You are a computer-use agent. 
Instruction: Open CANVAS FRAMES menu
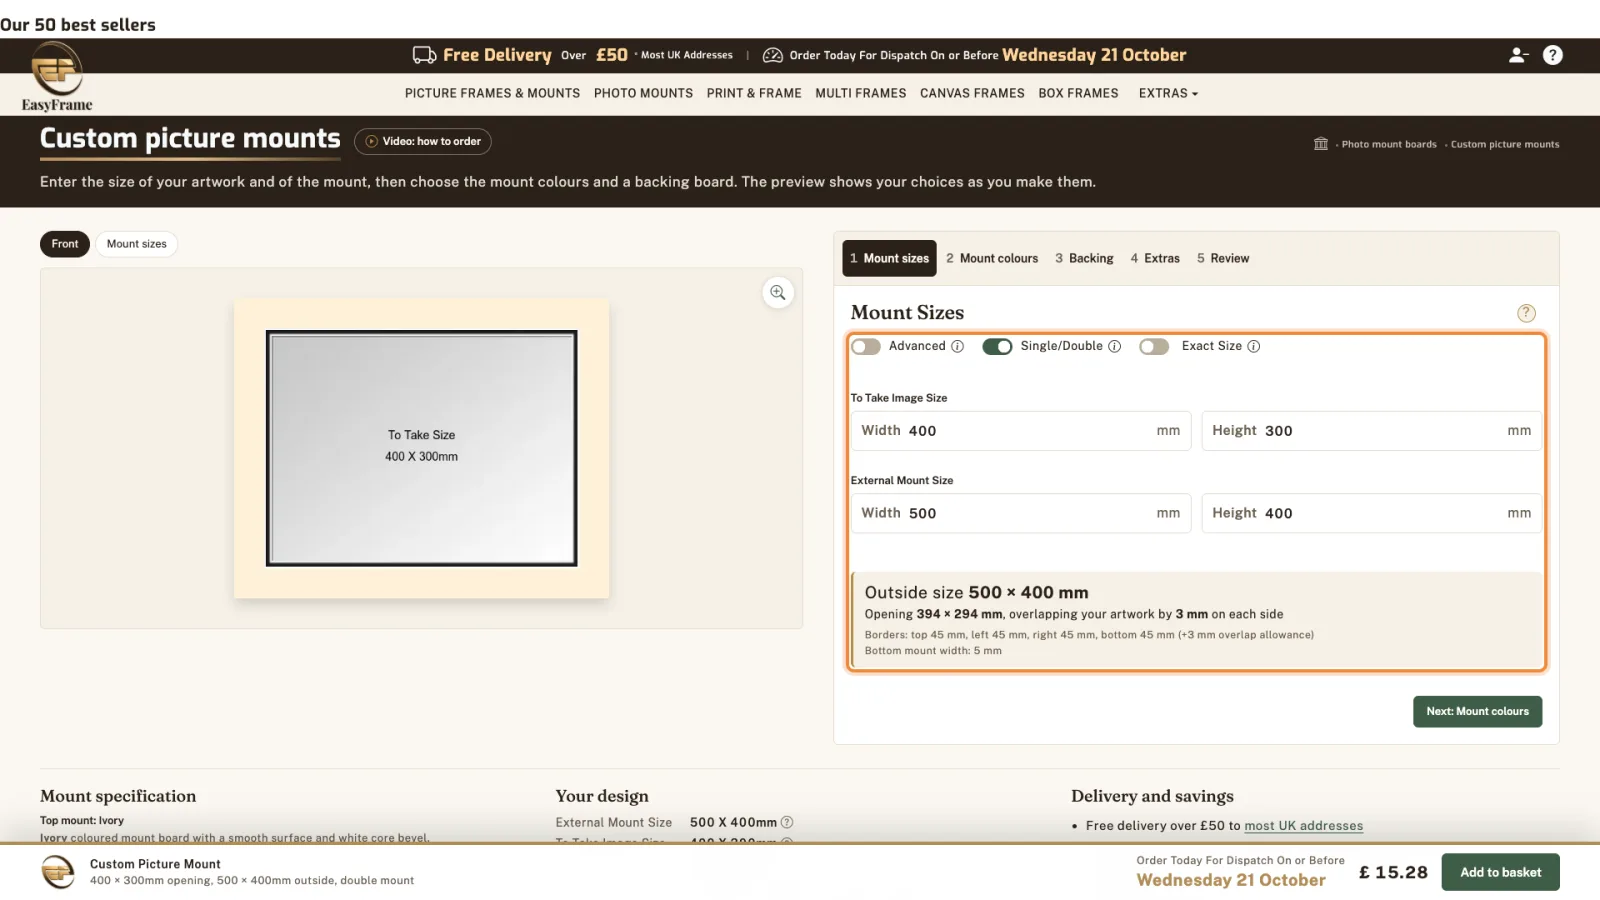click(x=972, y=93)
